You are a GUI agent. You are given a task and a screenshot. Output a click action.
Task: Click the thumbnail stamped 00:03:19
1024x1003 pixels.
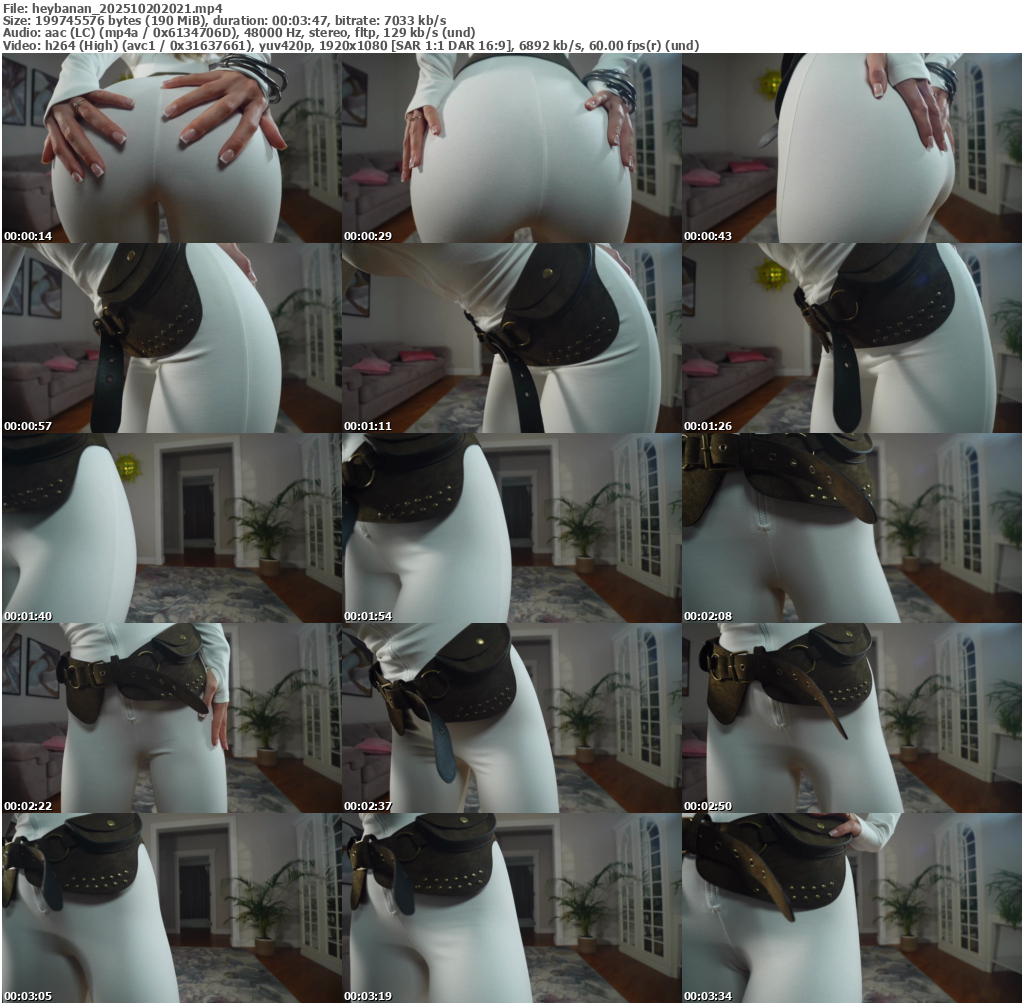click(x=511, y=908)
